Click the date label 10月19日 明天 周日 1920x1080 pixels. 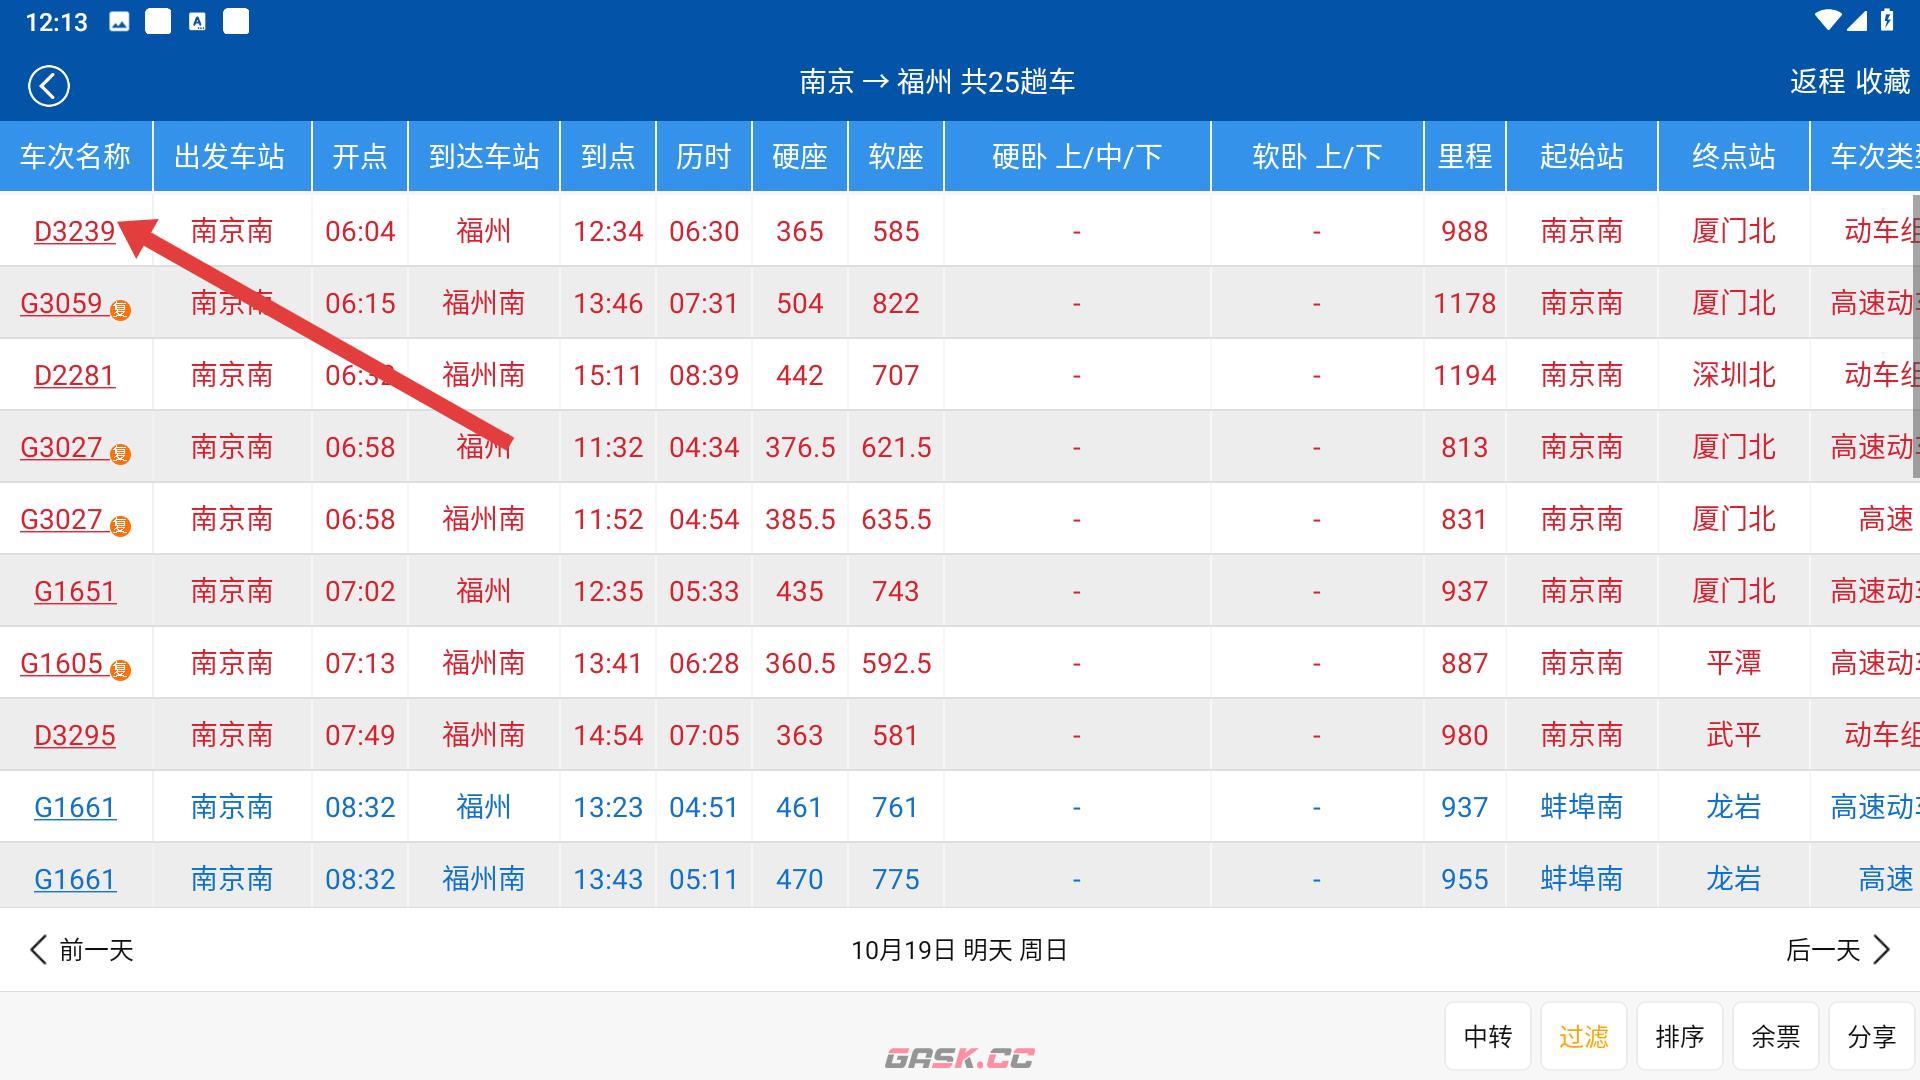(x=960, y=950)
